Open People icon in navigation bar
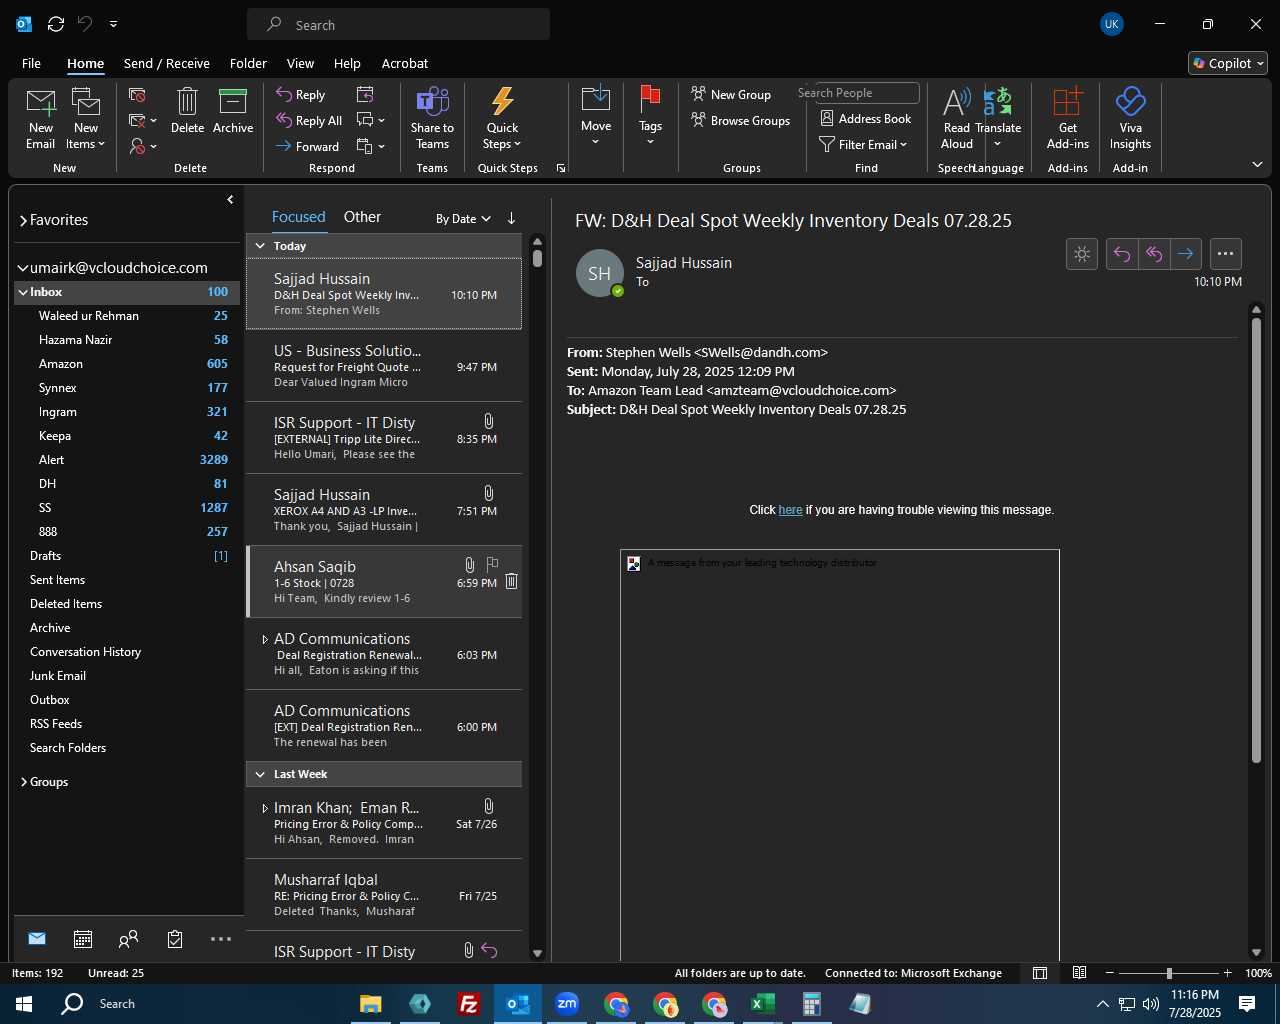The width and height of the screenshot is (1280, 1024). point(128,939)
